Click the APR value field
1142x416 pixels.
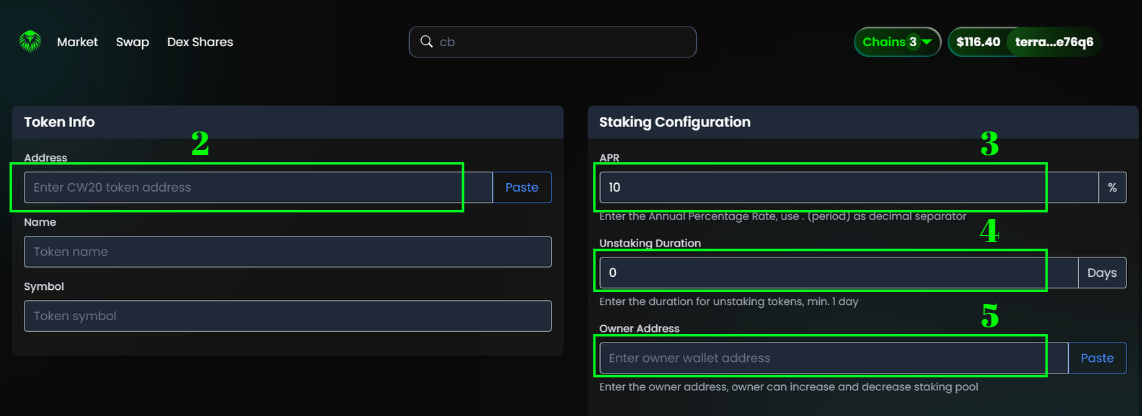(848, 187)
